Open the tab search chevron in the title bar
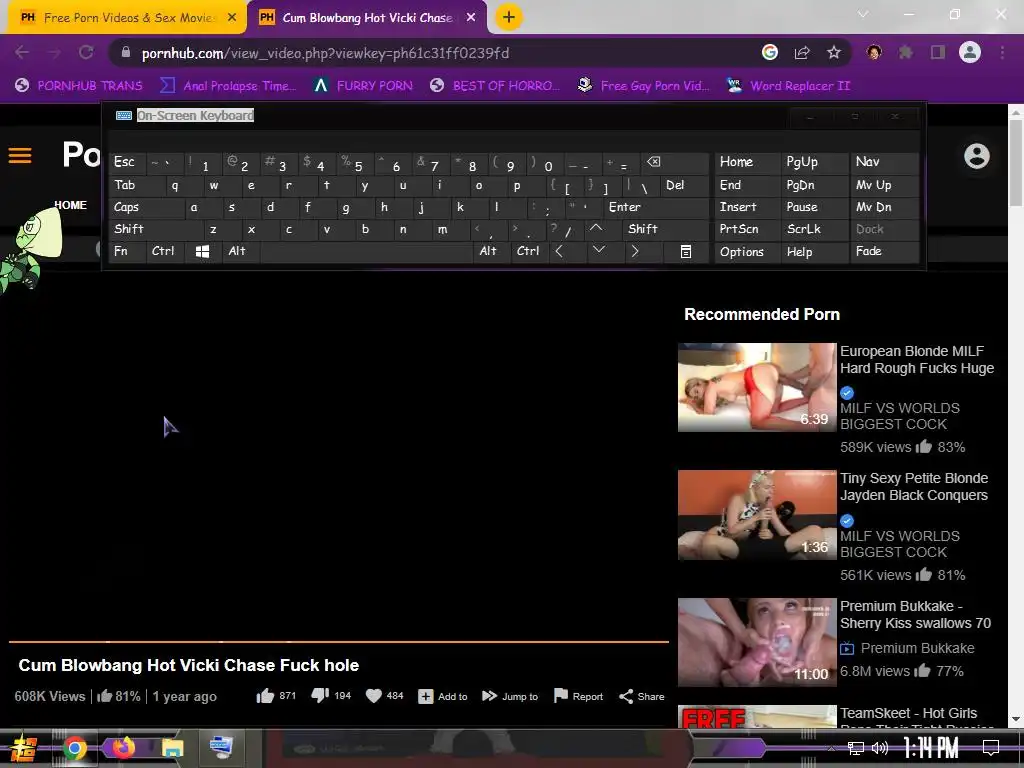Viewport: 1024px width, 768px height. pyautogui.click(x=863, y=14)
